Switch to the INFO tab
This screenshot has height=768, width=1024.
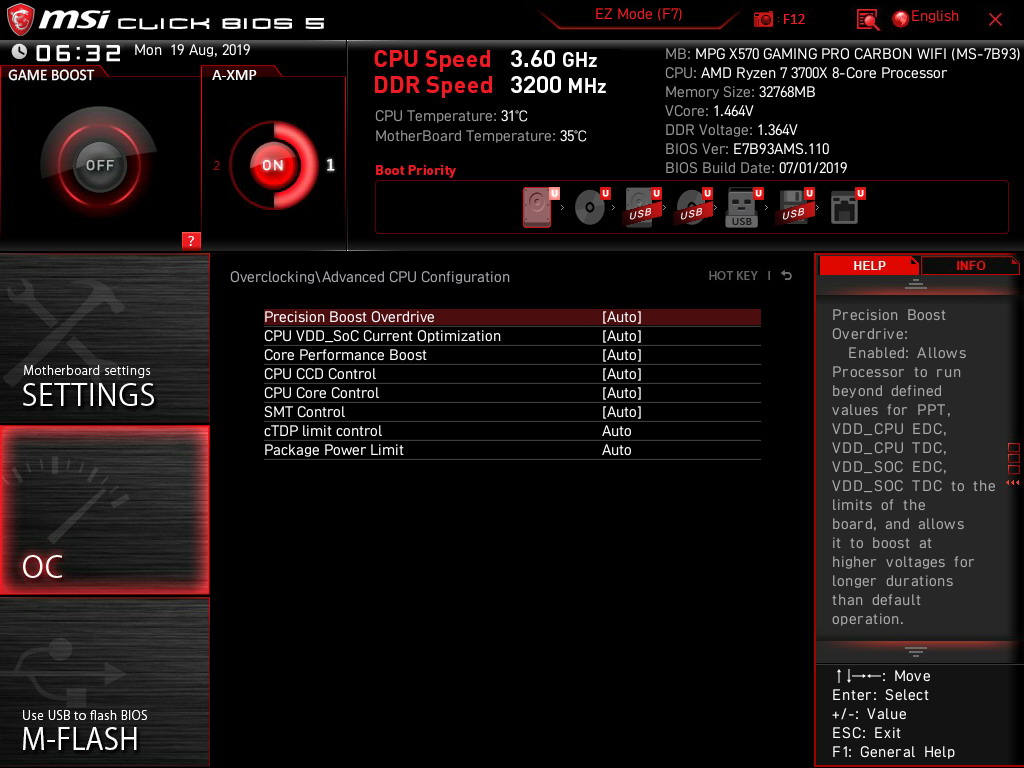(970, 265)
